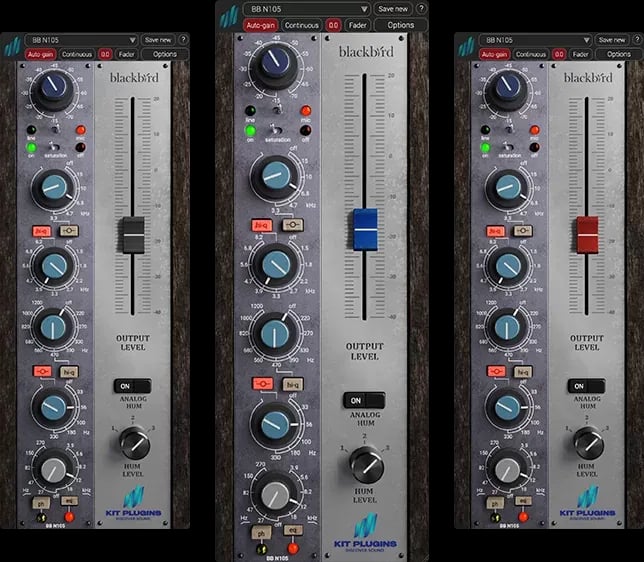Click the red output level fader handle
Image resolution: width=644 pixels, height=562 pixels.
click(587, 235)
